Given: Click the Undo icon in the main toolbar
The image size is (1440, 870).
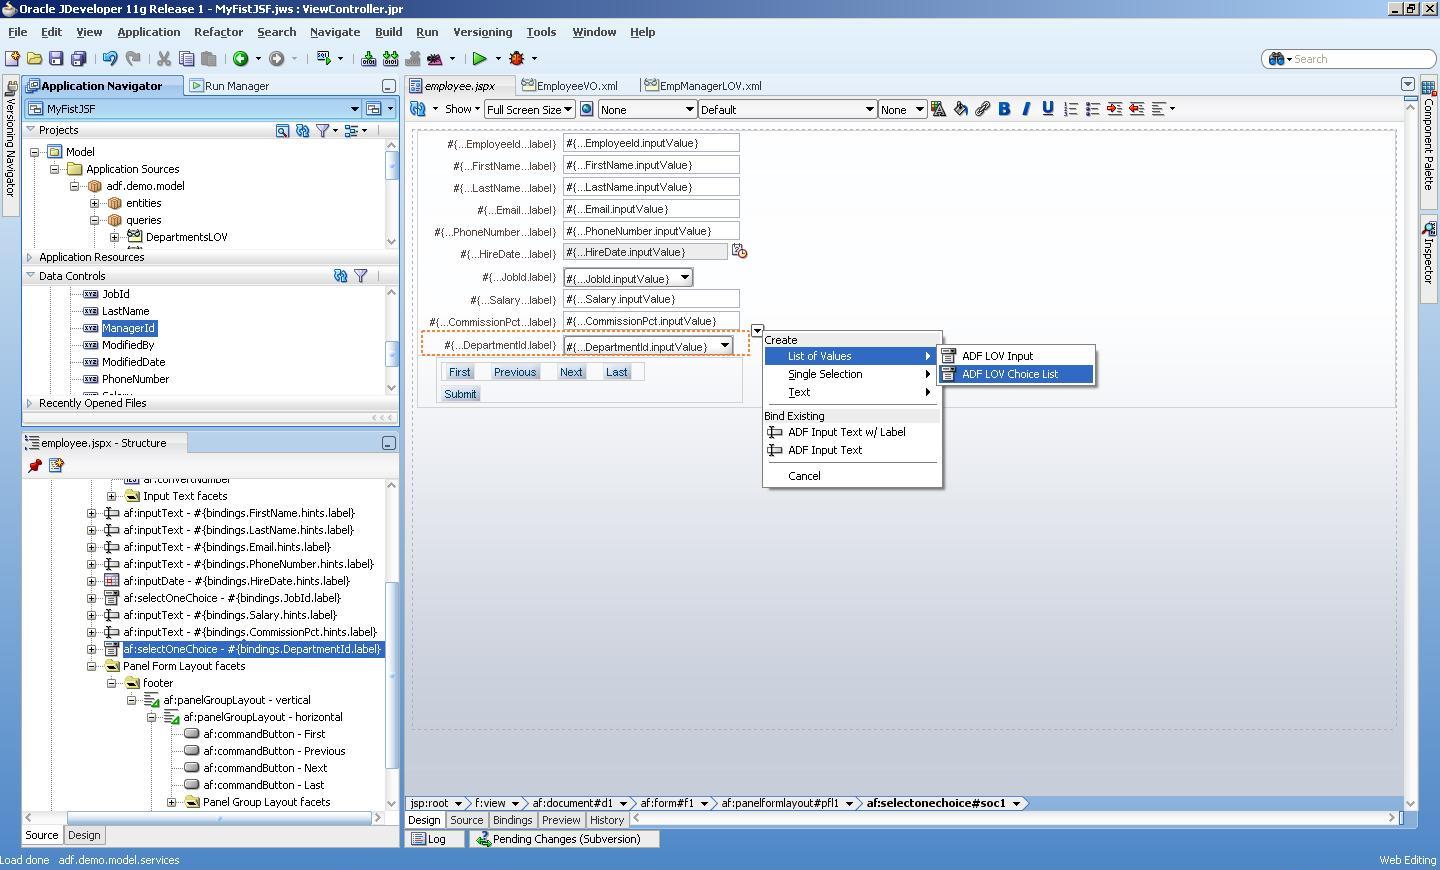Looking at the screenshot, I should pos(108,59).
